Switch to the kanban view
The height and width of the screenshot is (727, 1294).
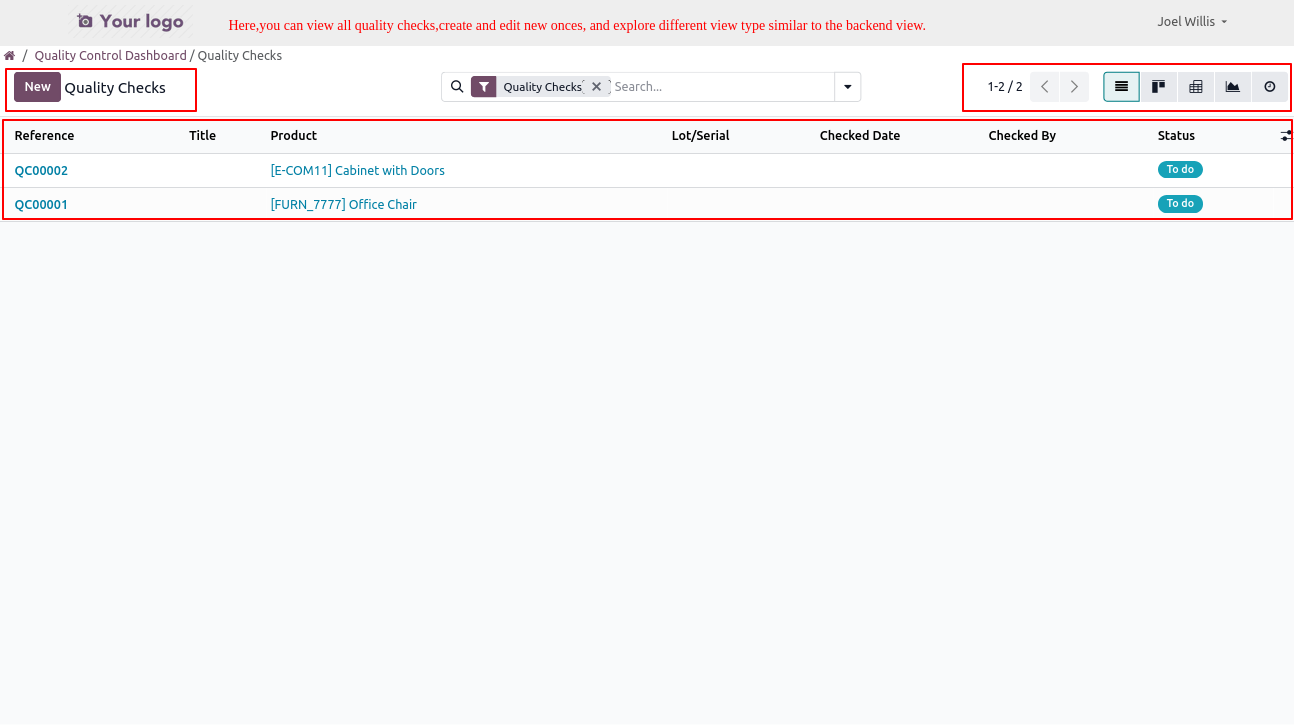(x=1158, y=87)
